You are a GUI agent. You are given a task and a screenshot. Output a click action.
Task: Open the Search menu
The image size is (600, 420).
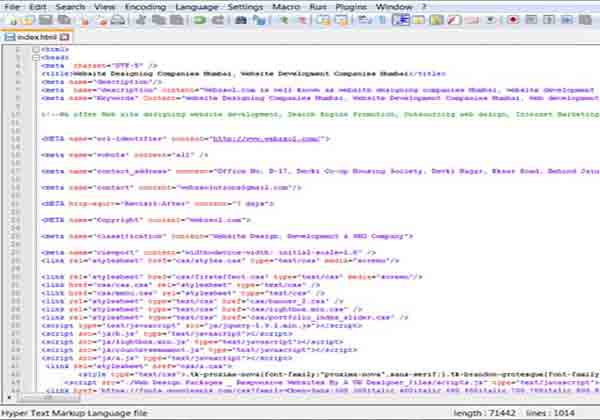point(70,7)
